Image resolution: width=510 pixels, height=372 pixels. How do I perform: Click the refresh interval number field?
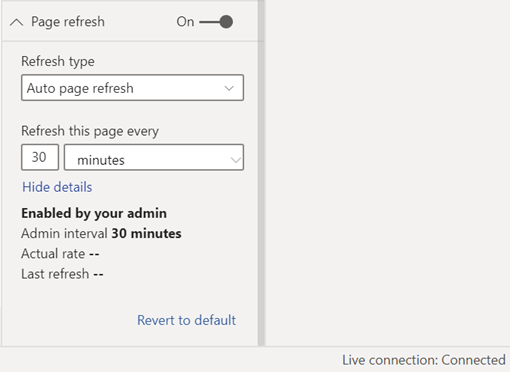click(40, 157)
